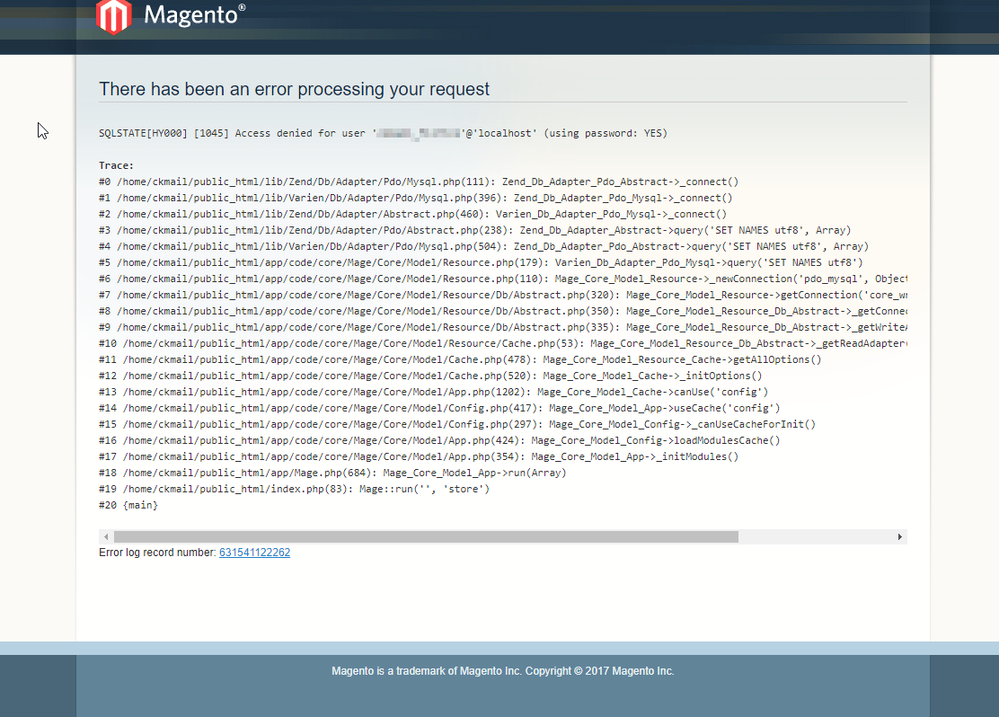Click the horizontal scrollbar thumb
The height and width of the screenshot is (717, 999).
click(426, 537)
